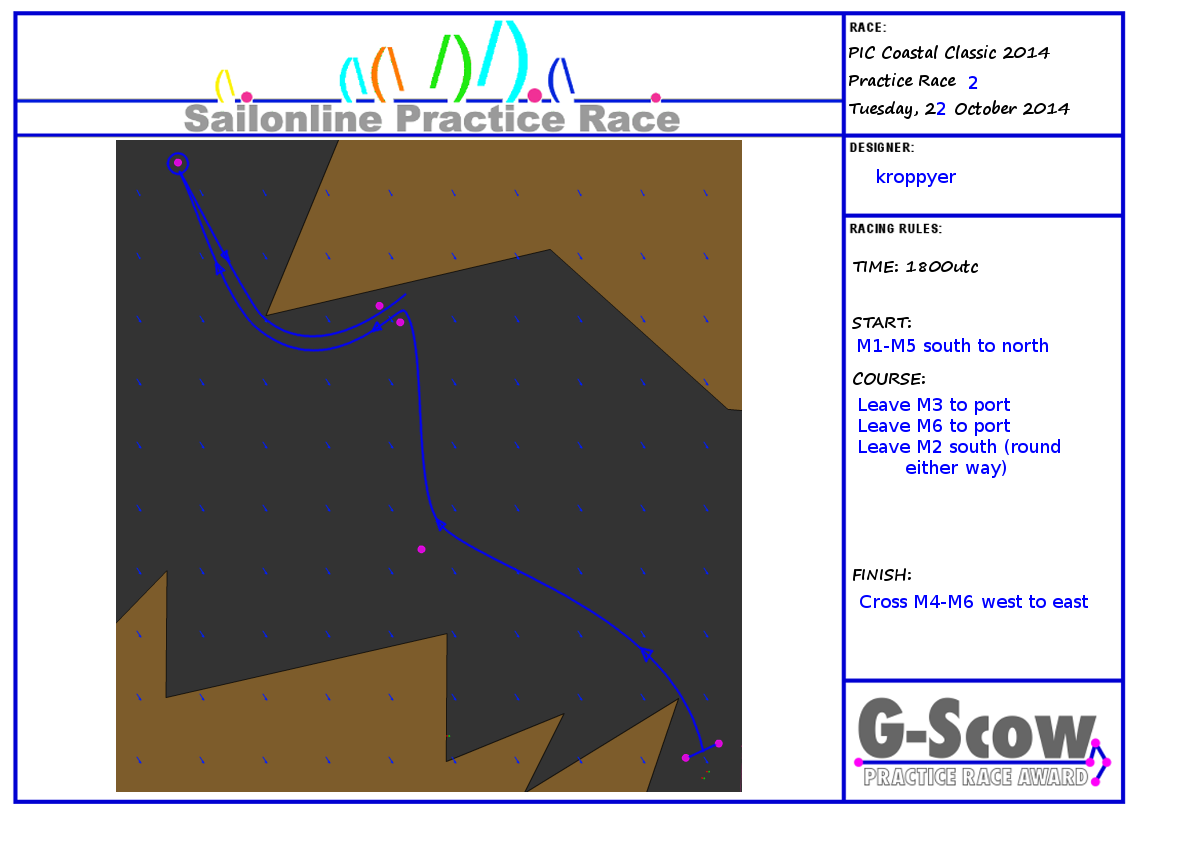Click the circled pink mark at the course's northwest end
Viewport: 1200px width, 848px height.
(x=178, y=162)
